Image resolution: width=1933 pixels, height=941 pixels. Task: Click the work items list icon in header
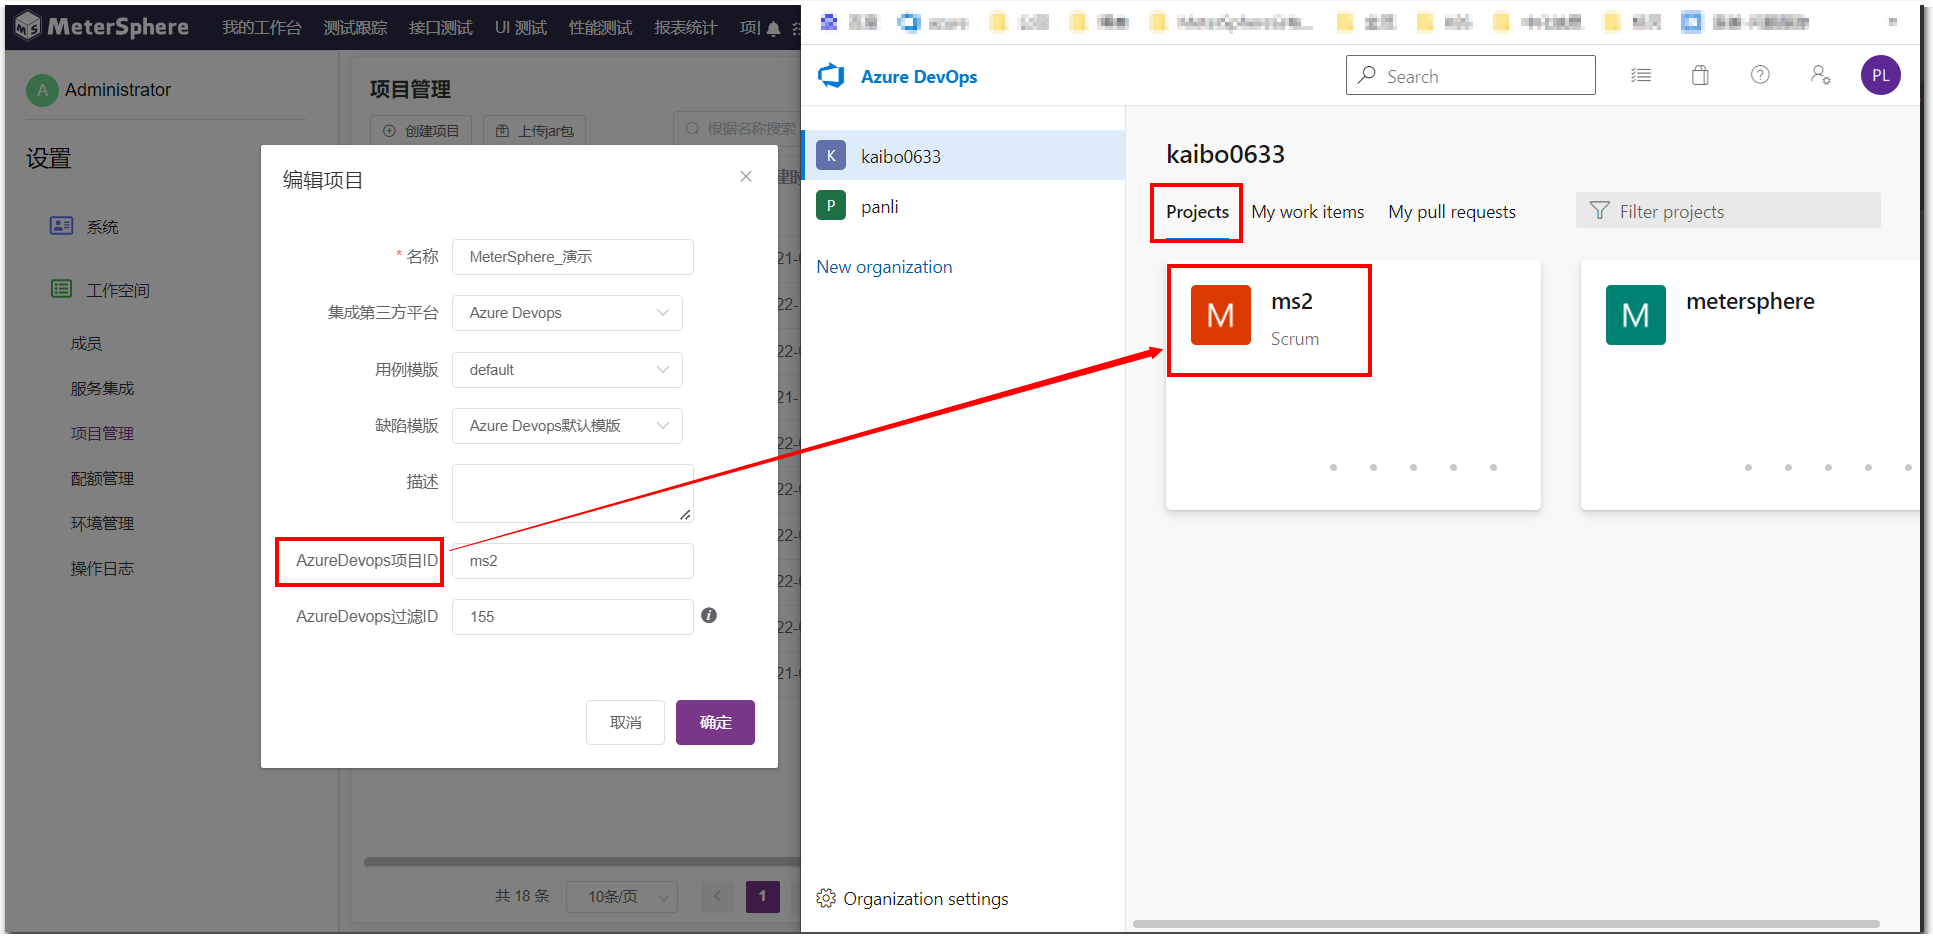[1641, 75]
